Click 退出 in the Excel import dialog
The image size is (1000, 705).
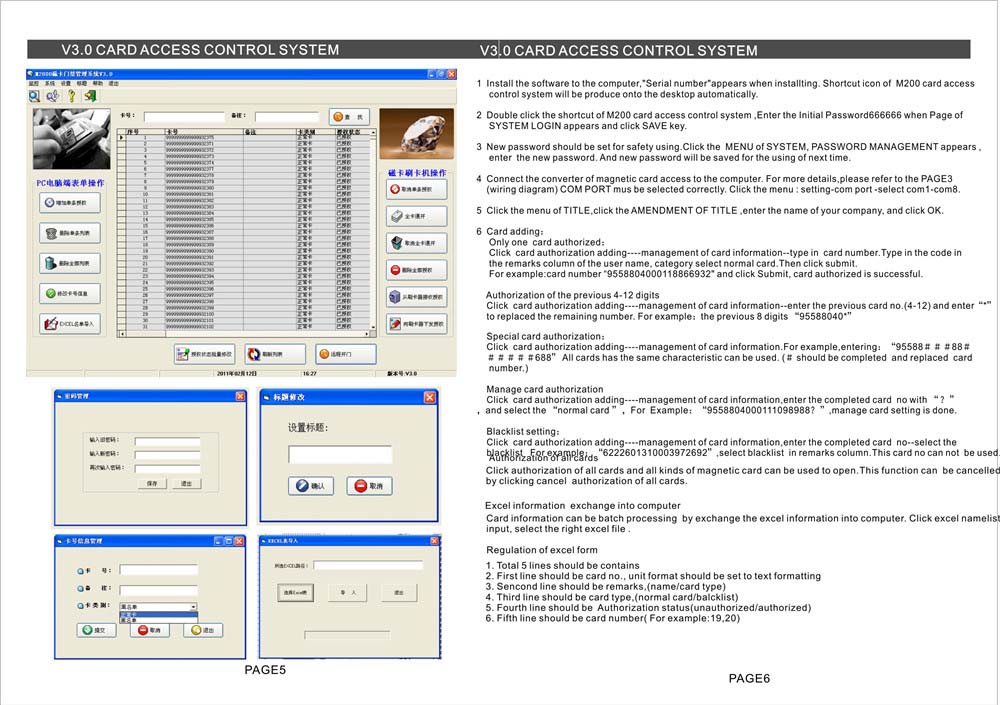[x=399, y=593]
